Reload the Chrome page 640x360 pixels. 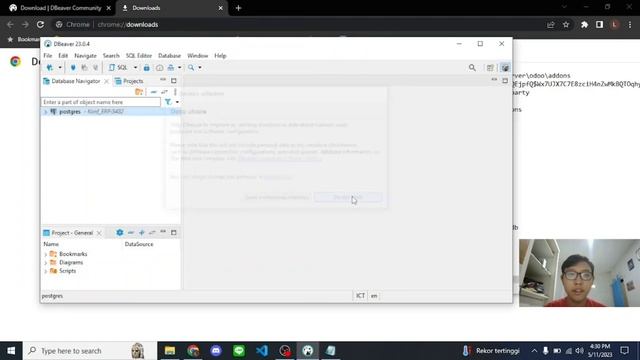click(40, 24)
